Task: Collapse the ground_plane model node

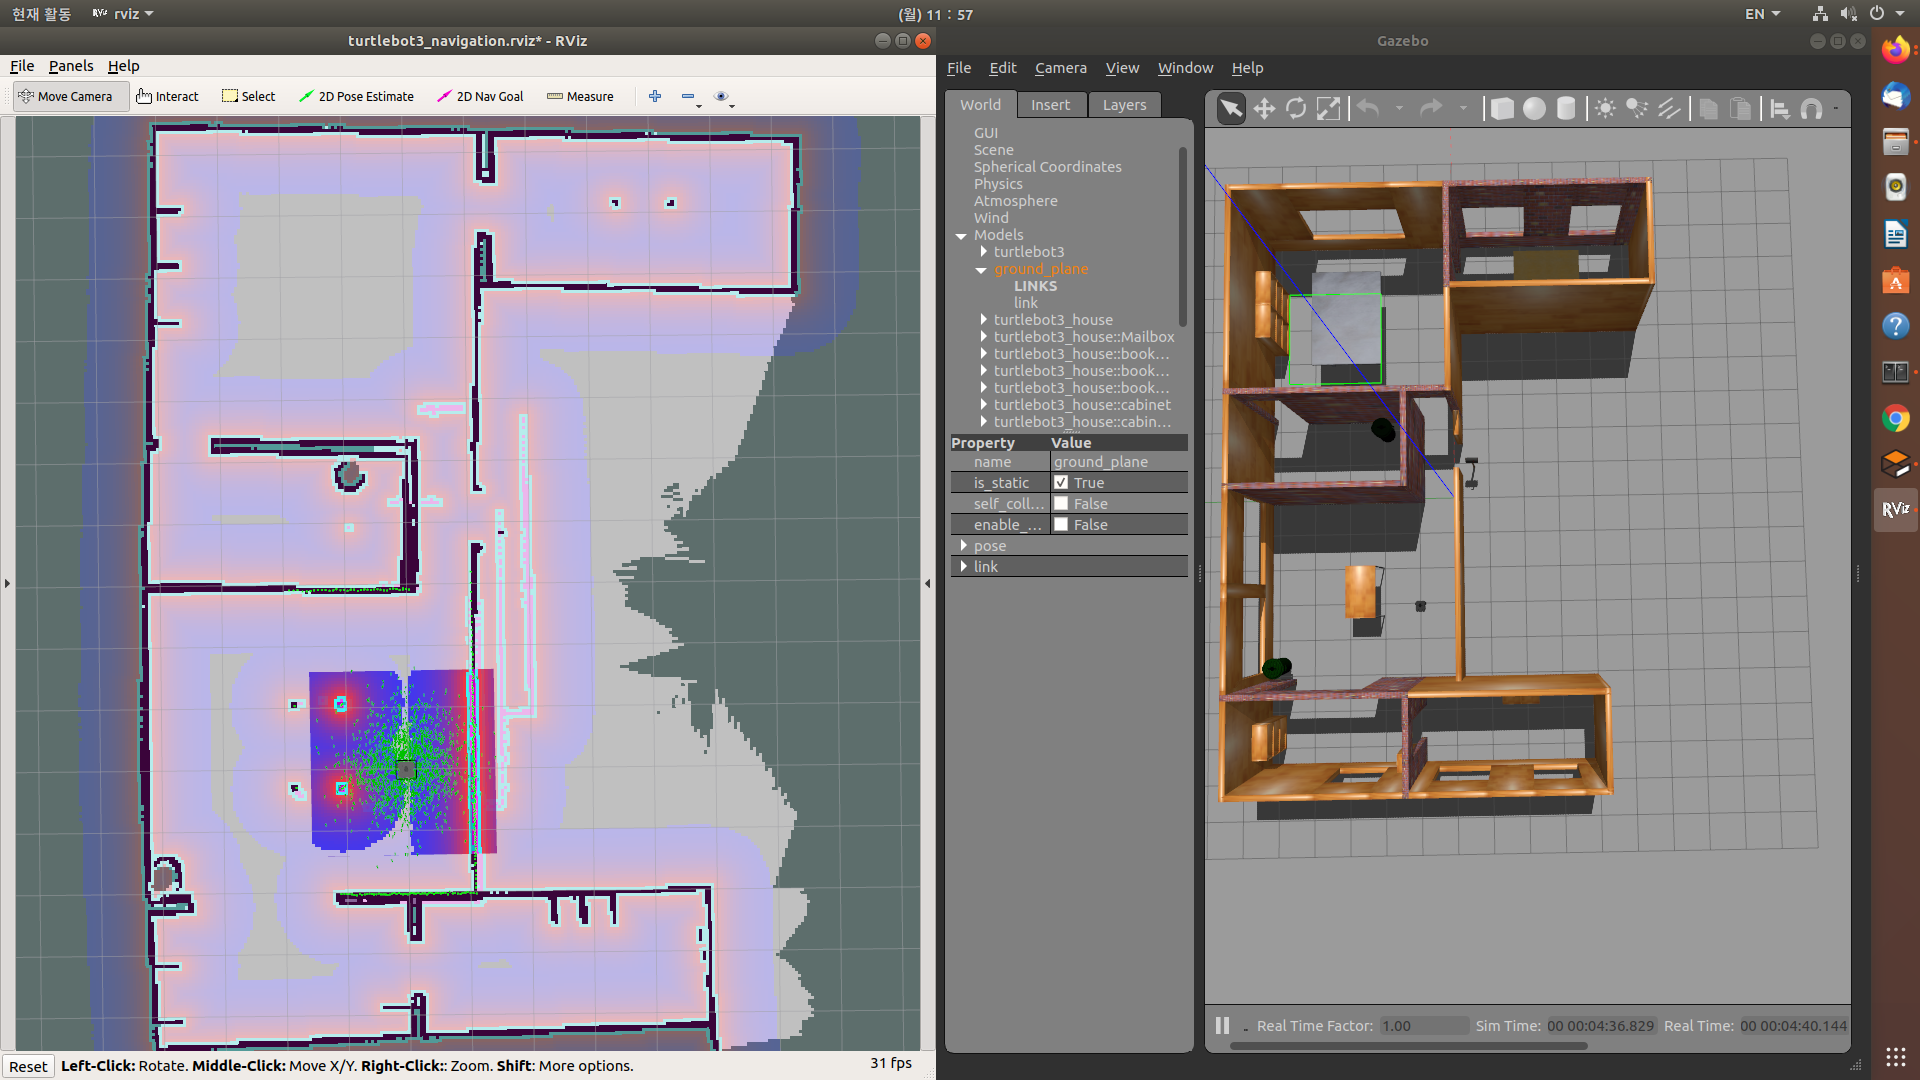Action: click(981, 270)
